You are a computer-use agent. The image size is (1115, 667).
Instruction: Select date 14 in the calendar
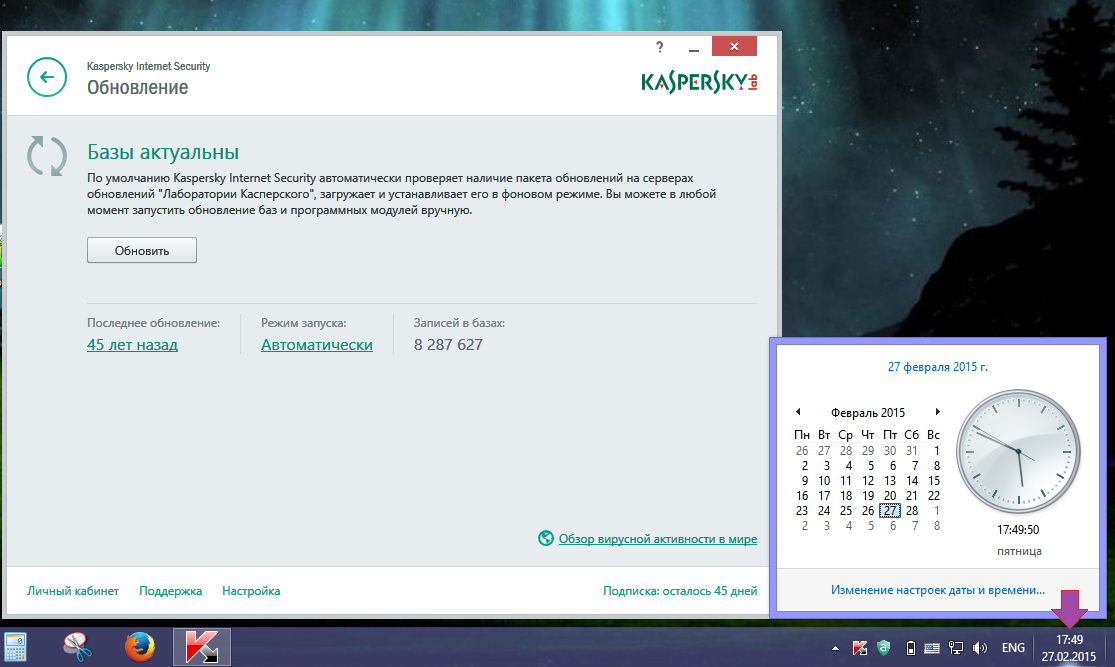912,481
